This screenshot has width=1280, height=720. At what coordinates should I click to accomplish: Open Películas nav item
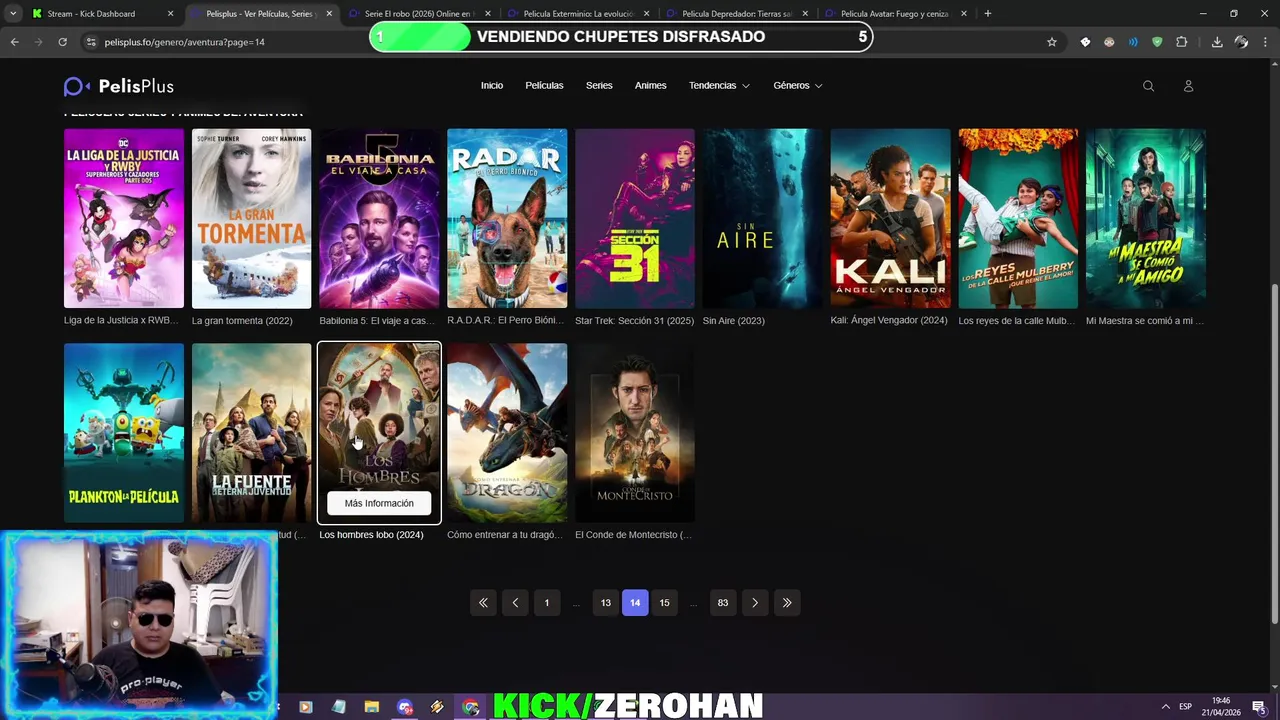coord(544,86)
